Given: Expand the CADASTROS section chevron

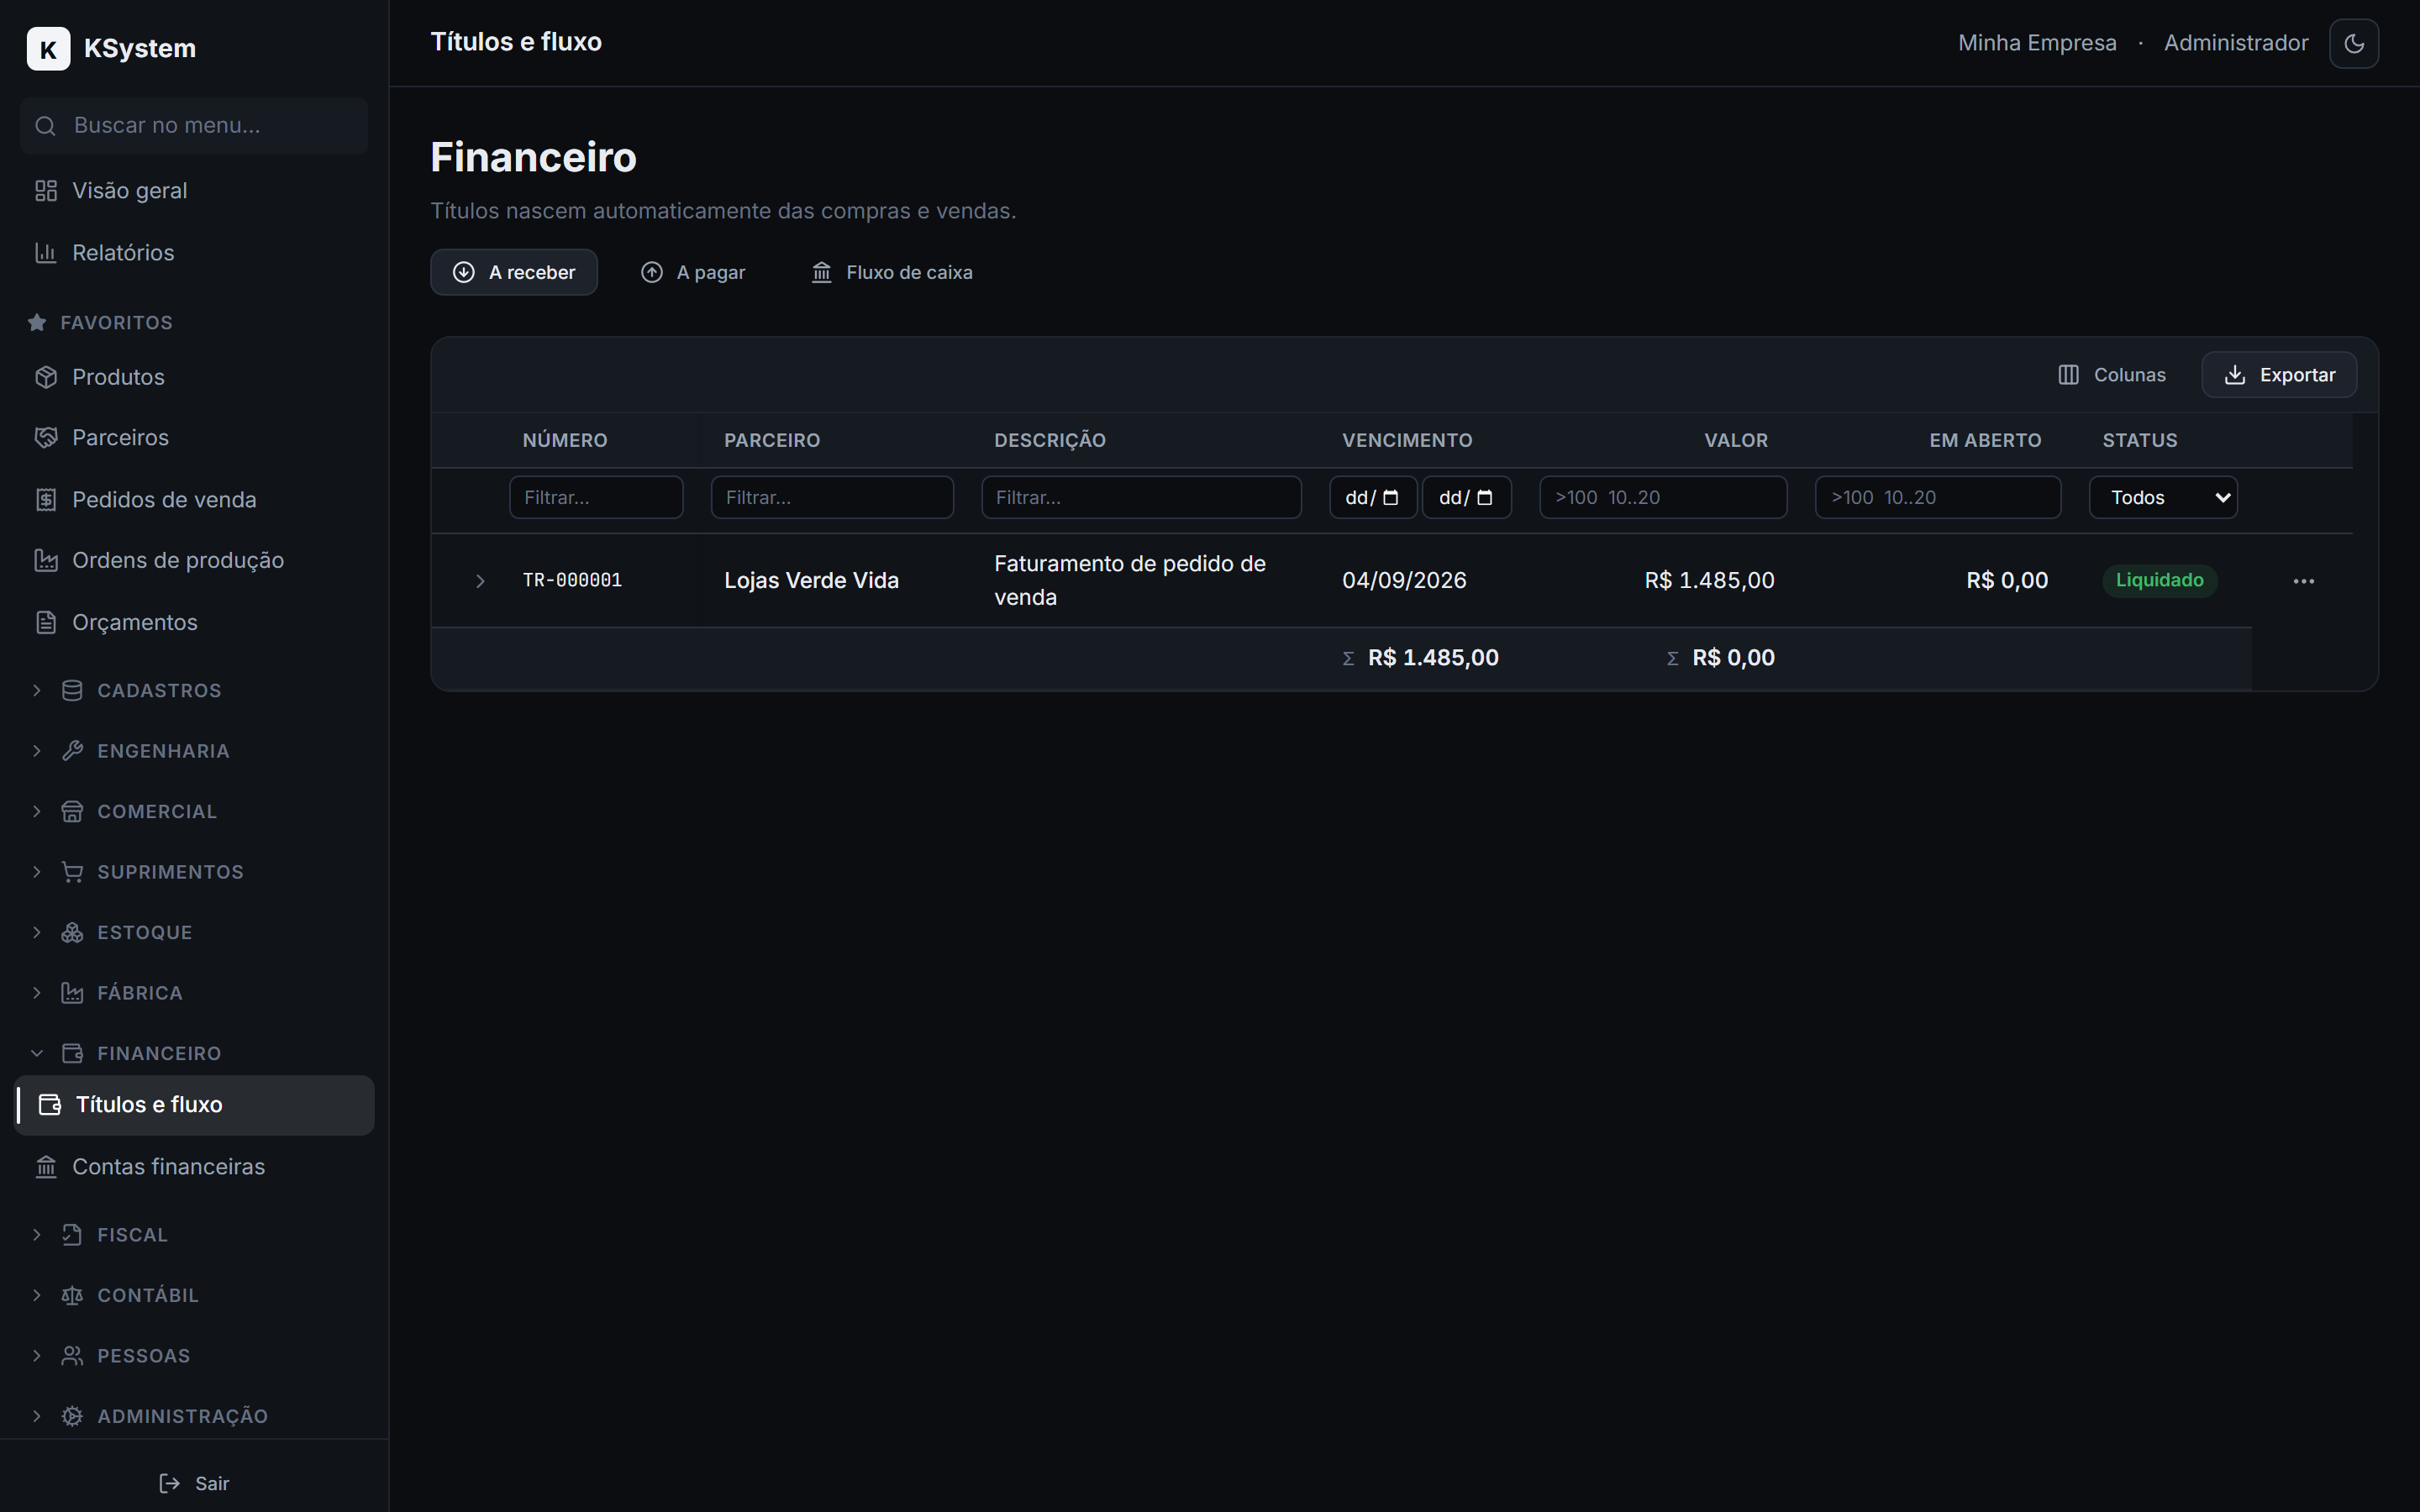Looking at the screenshot, I should (x=37, y=691).
